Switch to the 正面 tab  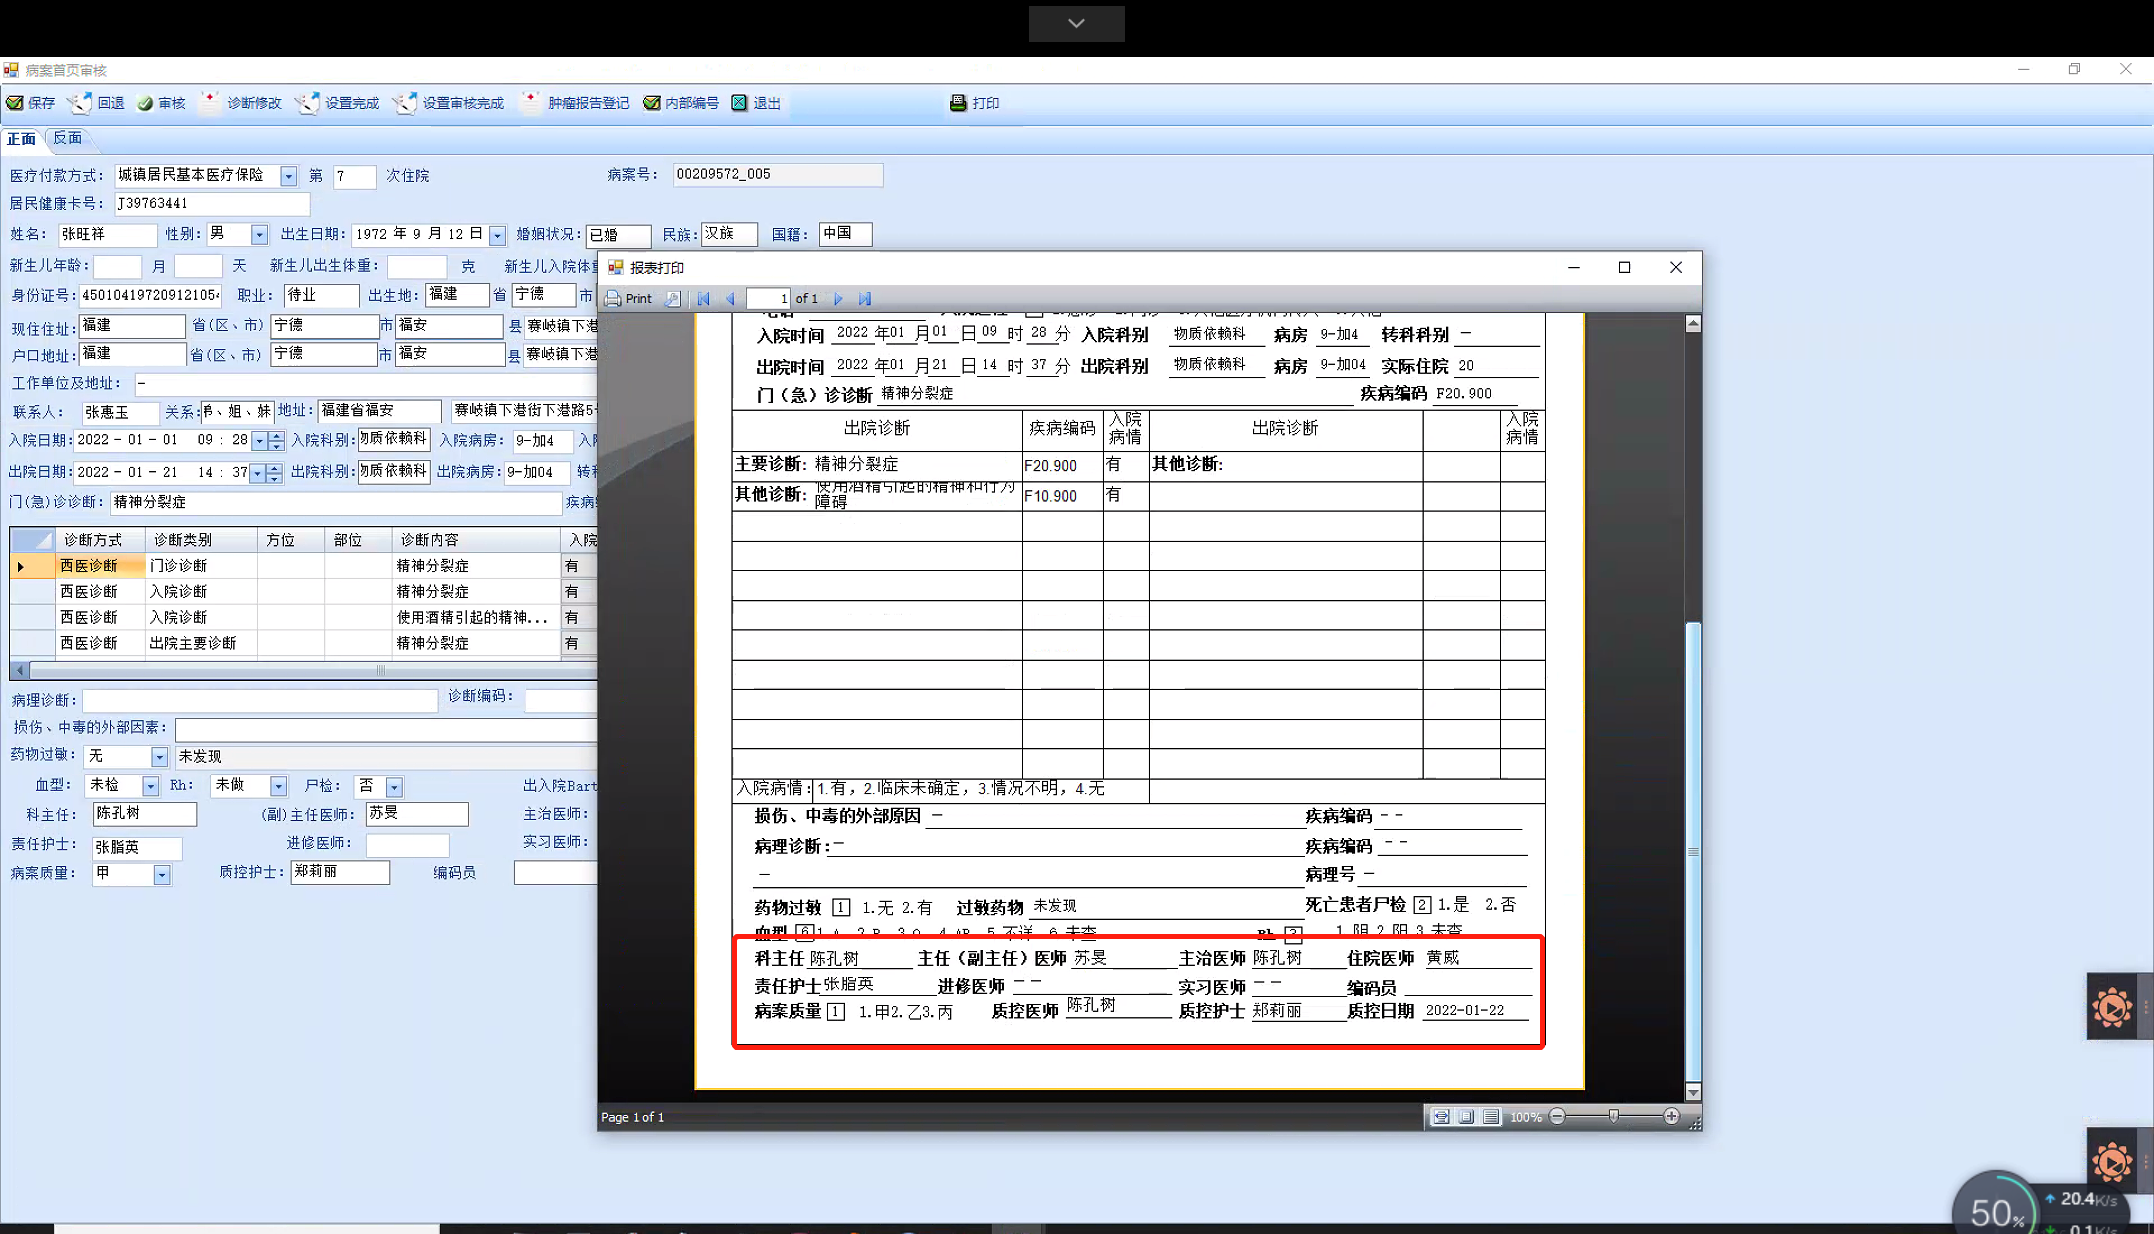tap(21, 138)
